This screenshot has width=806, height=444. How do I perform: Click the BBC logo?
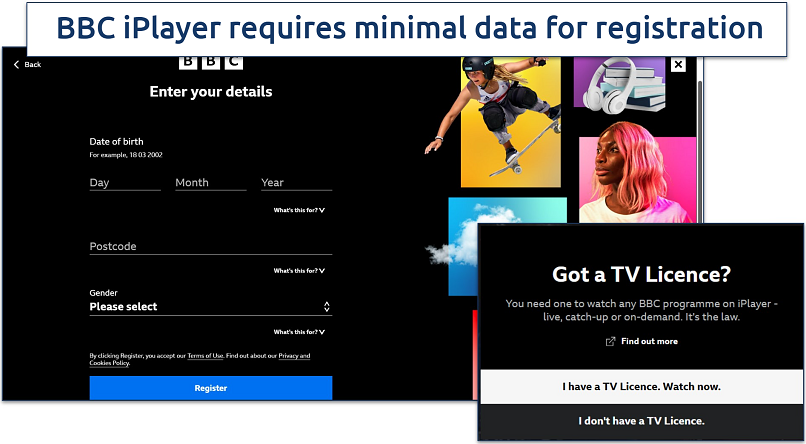(x=211, y=63)
